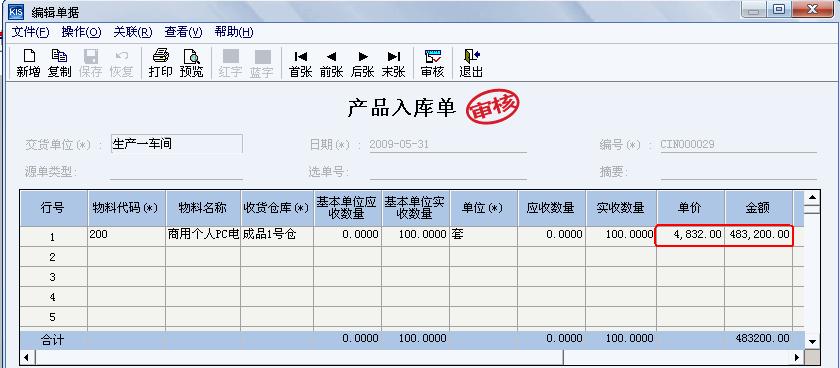This screenshot has width=840, height=368.
Task: Click the 打印 (Print) icon
Action: (x=160, y=63)
